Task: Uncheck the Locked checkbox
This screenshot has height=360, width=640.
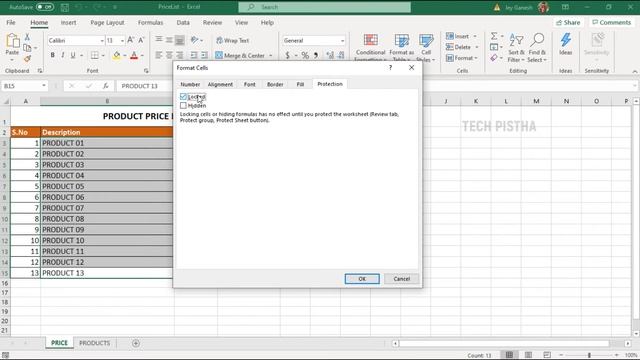Action: coord(183,97)
